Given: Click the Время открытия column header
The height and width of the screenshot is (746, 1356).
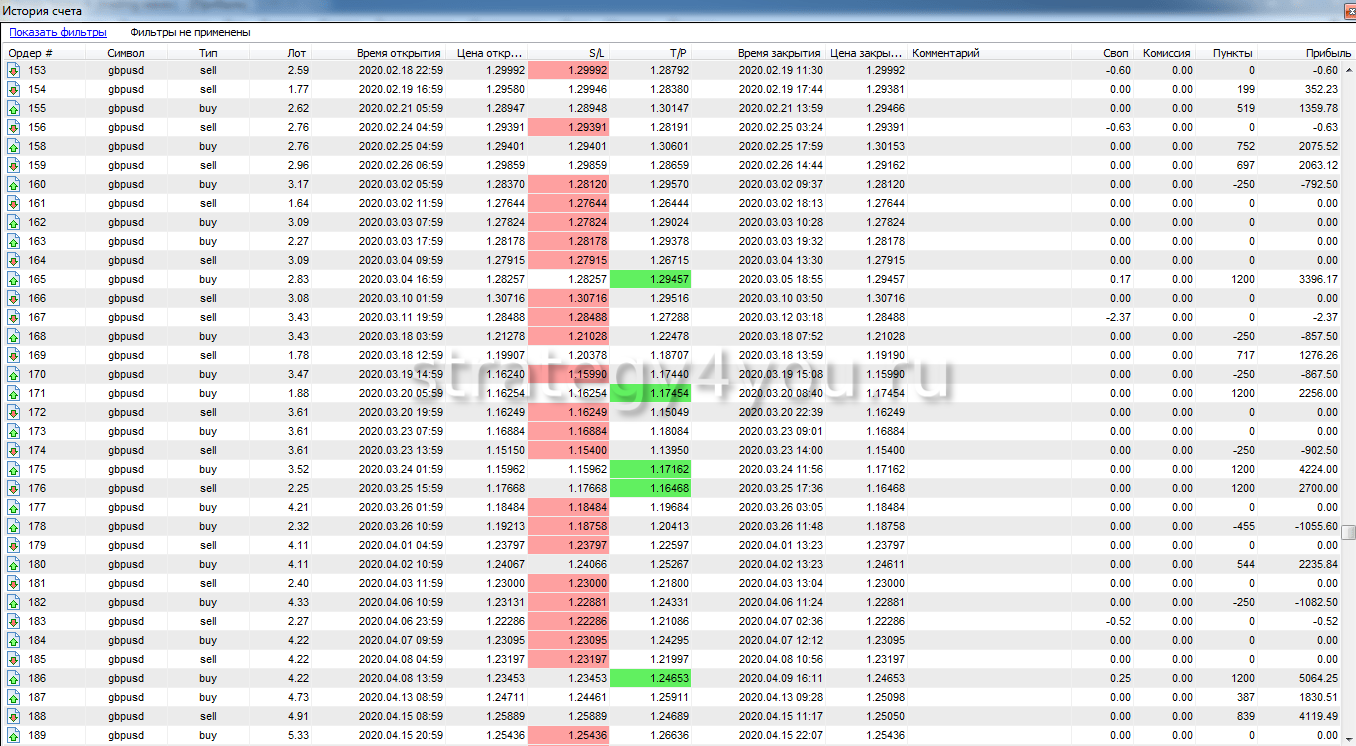Looking at the screenshot, I should (398, 53).
